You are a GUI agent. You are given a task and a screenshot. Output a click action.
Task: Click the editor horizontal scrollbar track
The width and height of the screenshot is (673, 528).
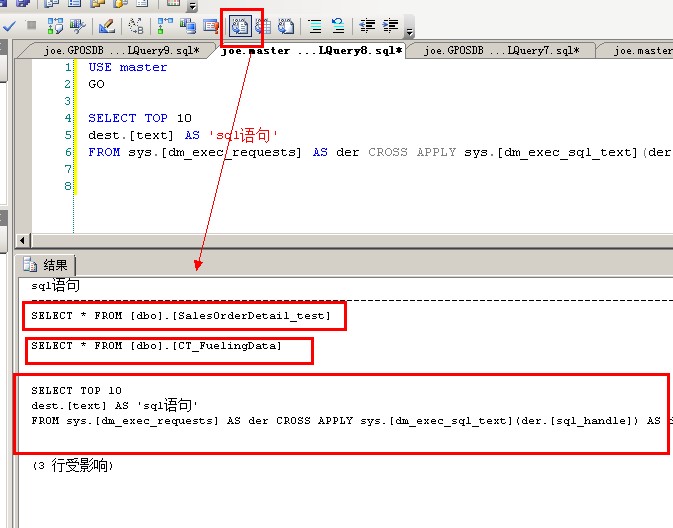[x=352, y=240]
